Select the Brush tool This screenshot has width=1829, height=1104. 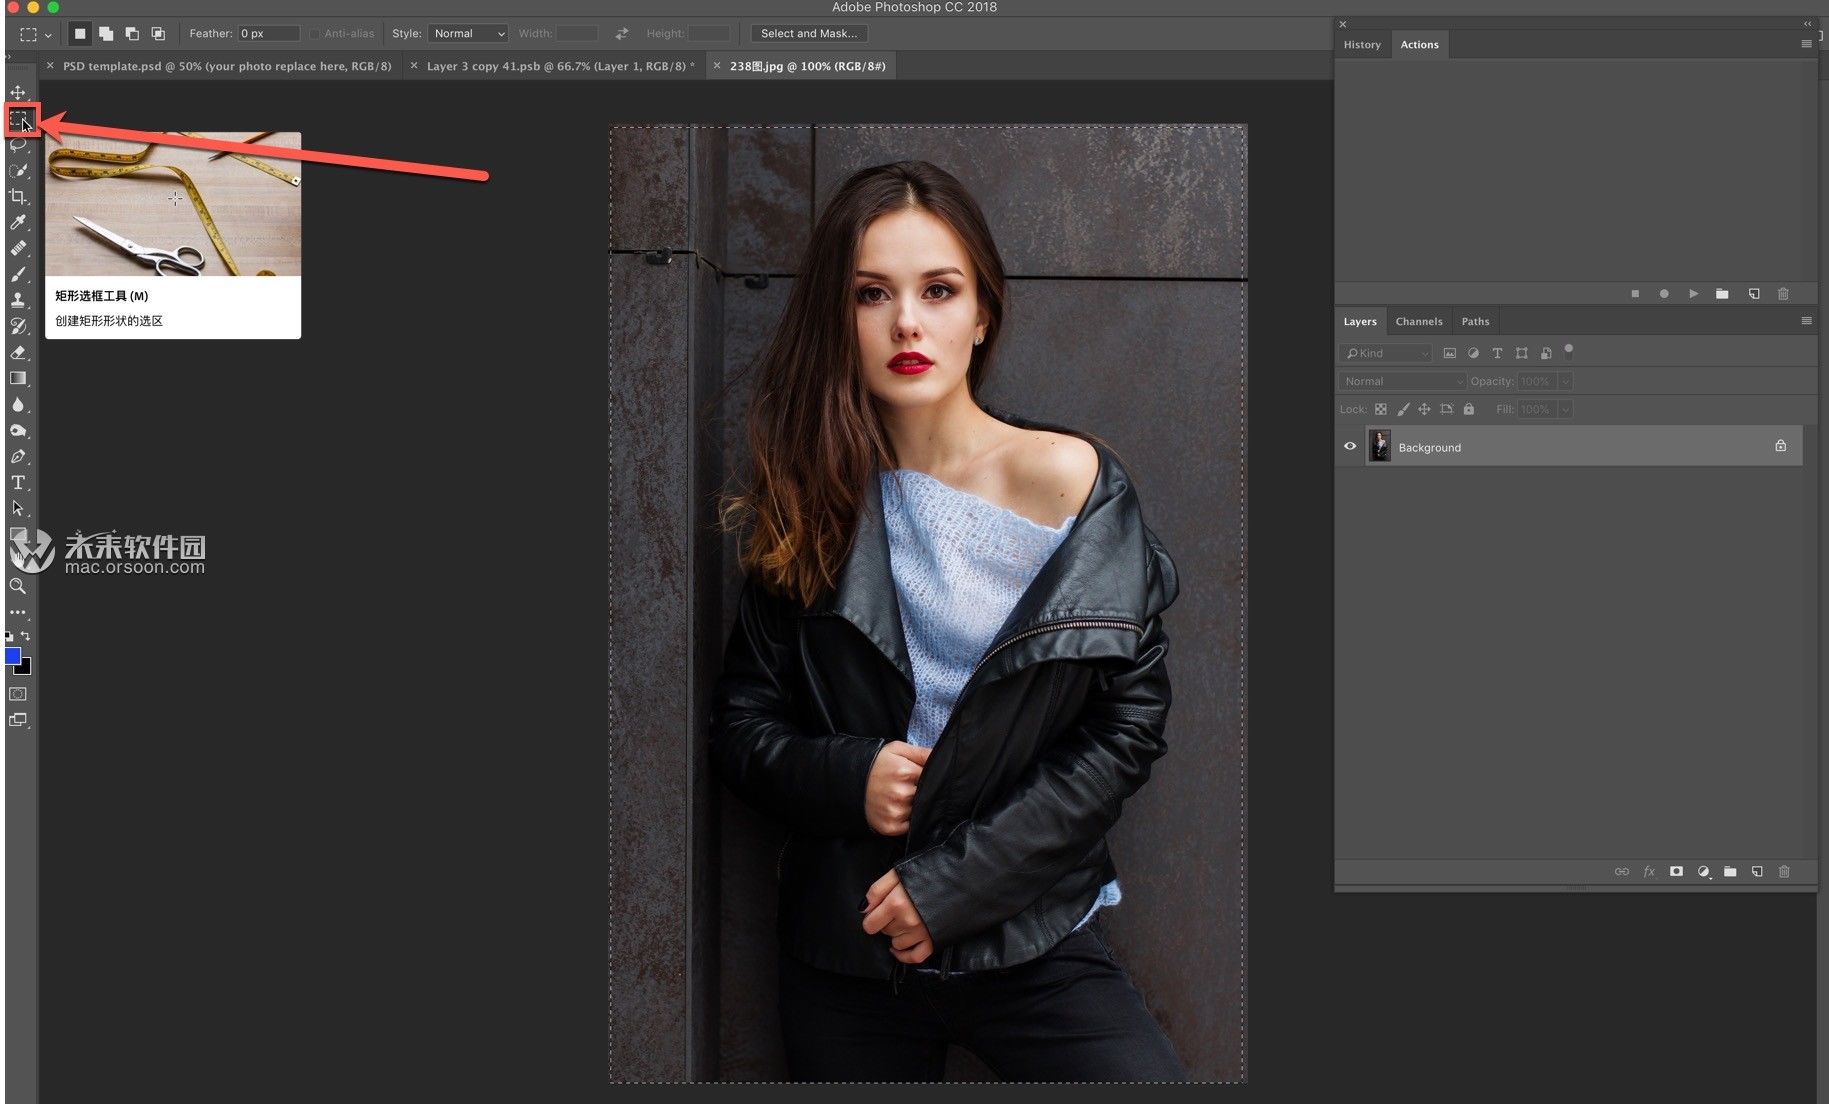point(18,274)
